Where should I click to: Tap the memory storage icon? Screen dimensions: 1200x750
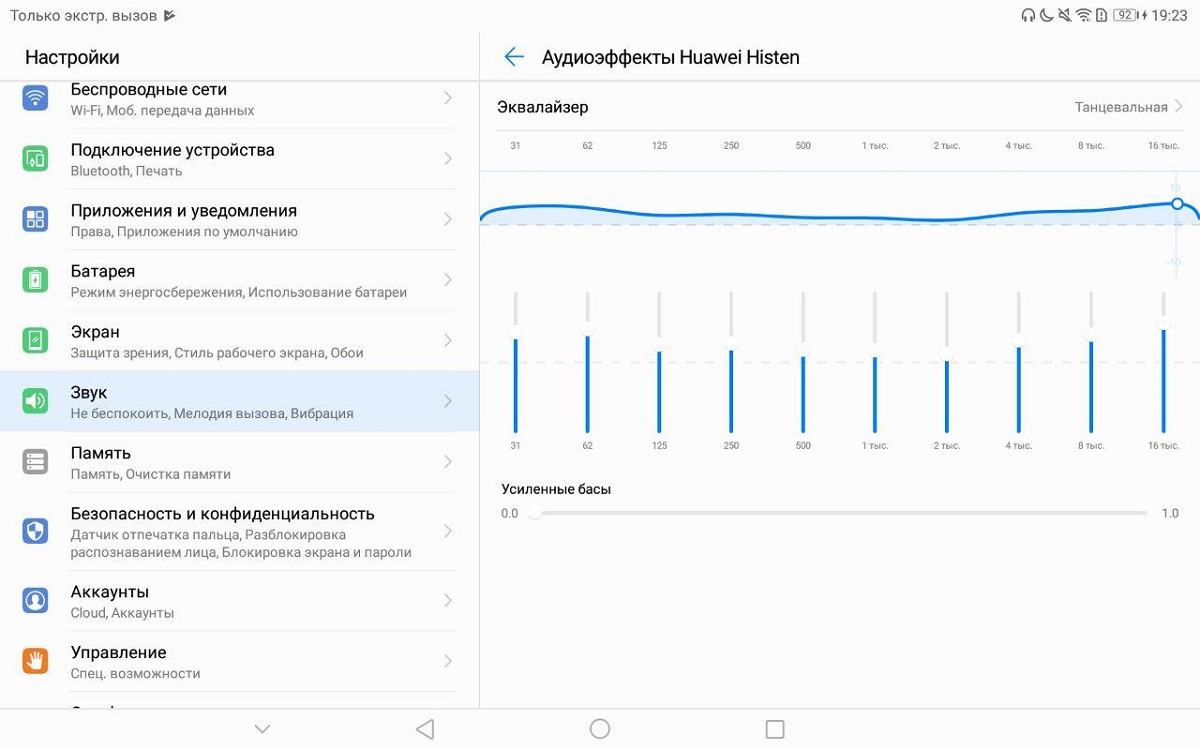[x=35, y=462]
